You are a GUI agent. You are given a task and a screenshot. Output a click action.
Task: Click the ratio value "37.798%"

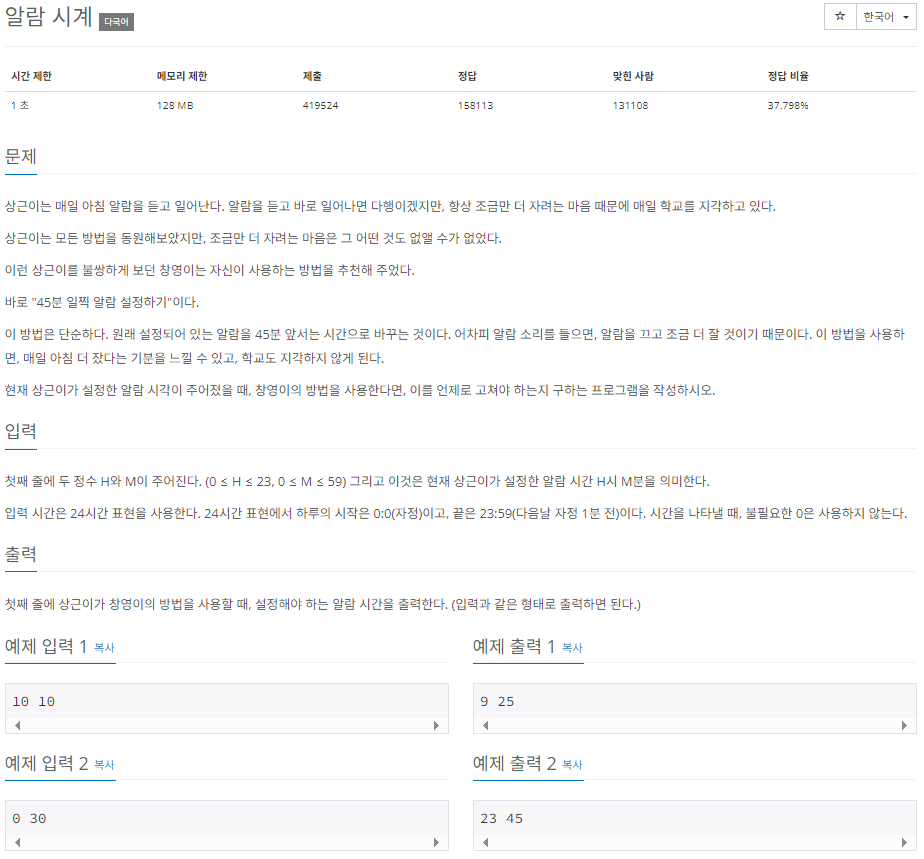coord(788,105)
